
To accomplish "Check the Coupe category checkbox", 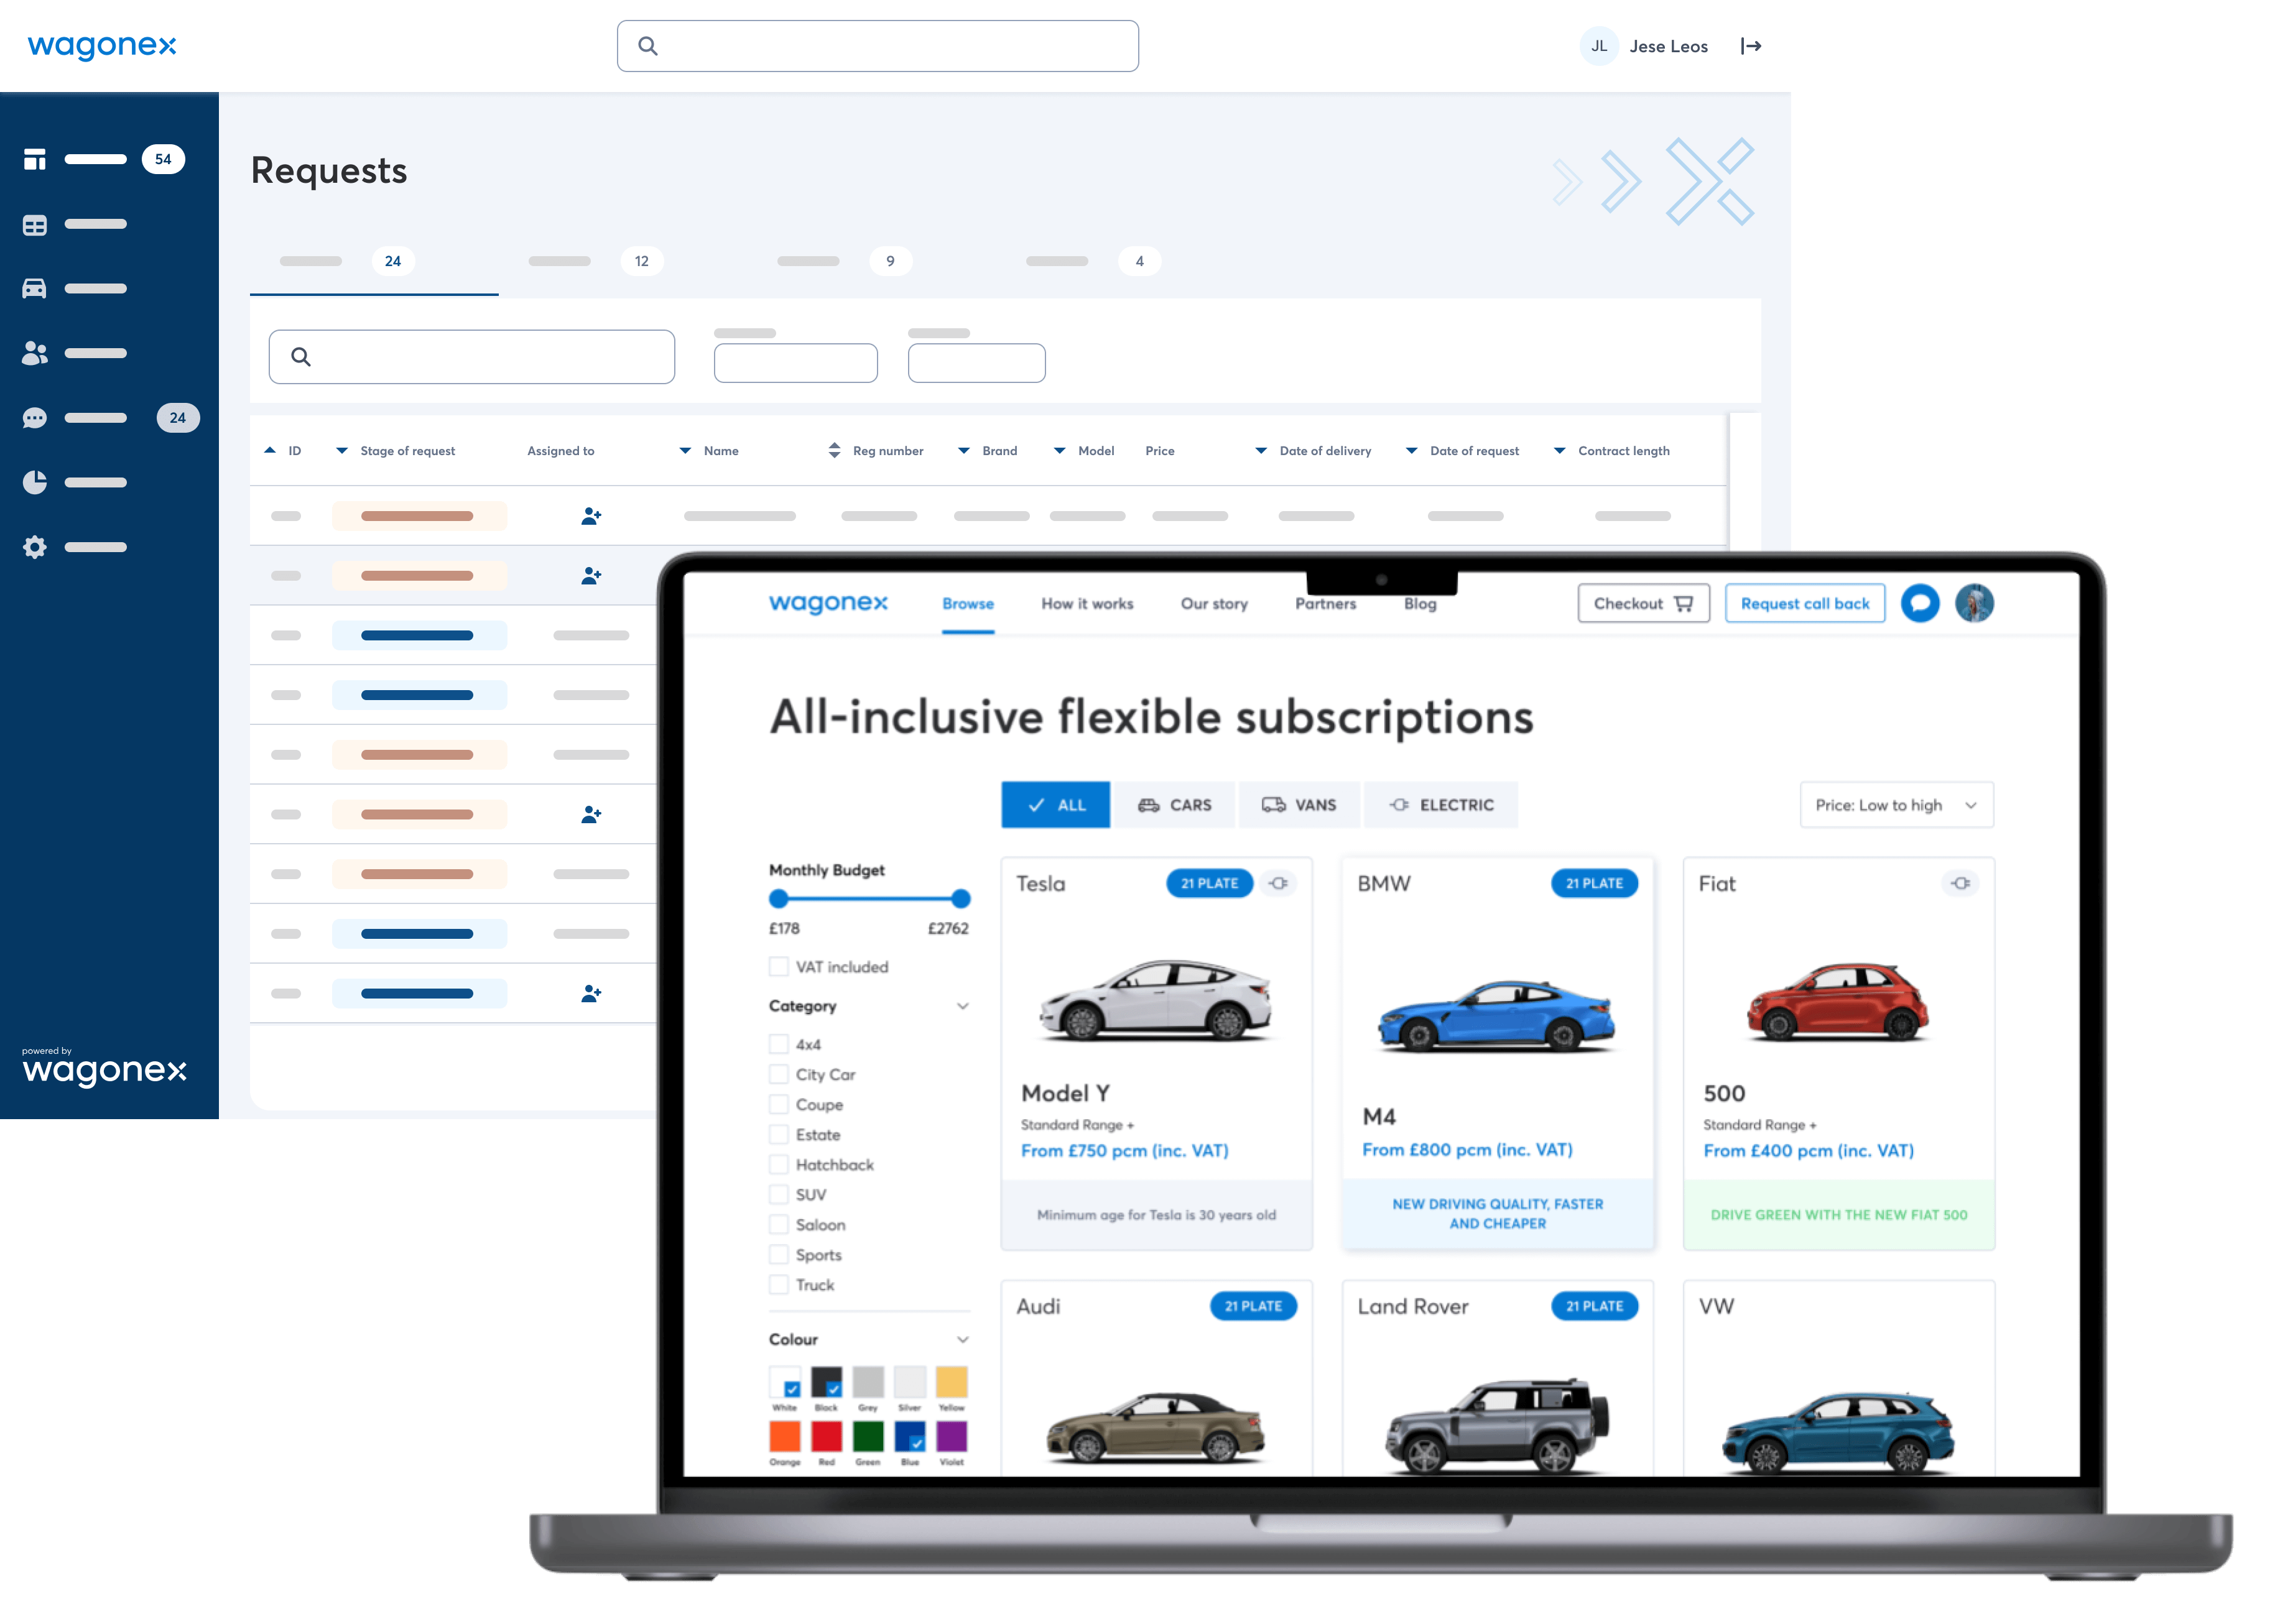I will click(x=778, y=1104).
